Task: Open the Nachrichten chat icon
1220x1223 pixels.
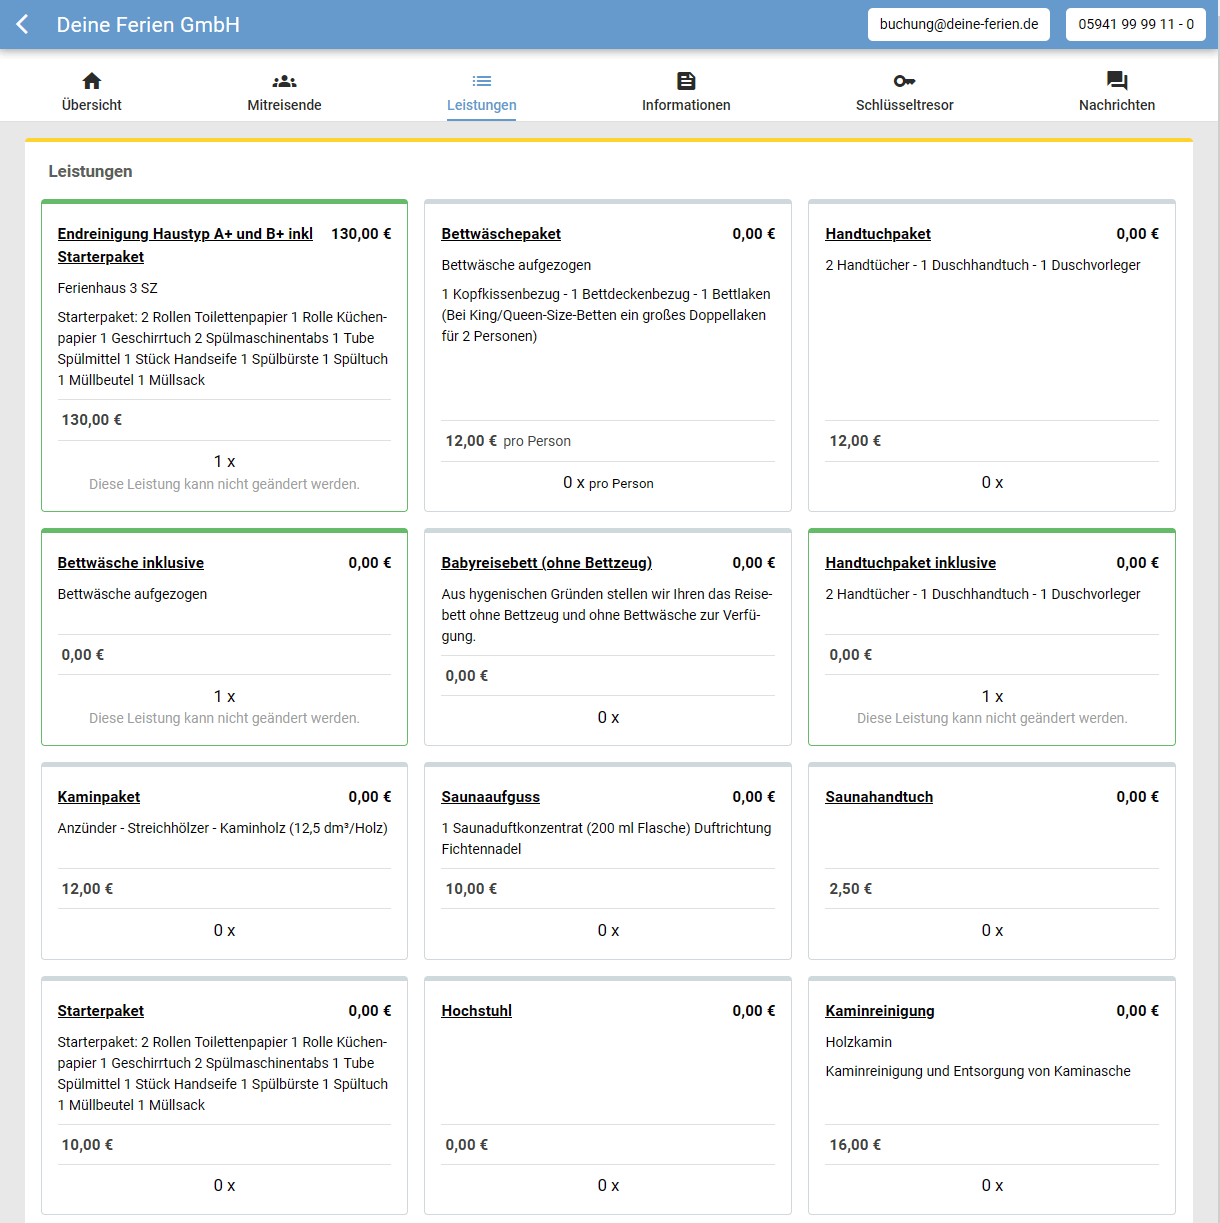Action: coord(1117,81)
